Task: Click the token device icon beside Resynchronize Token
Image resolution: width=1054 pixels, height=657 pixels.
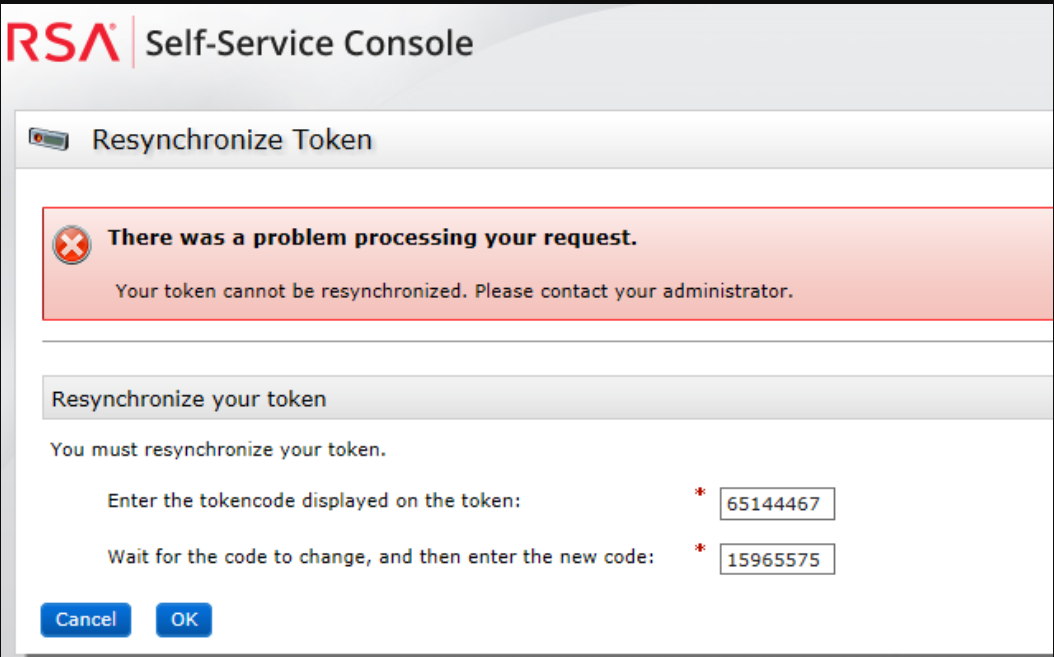Action: tap(48, 140)
